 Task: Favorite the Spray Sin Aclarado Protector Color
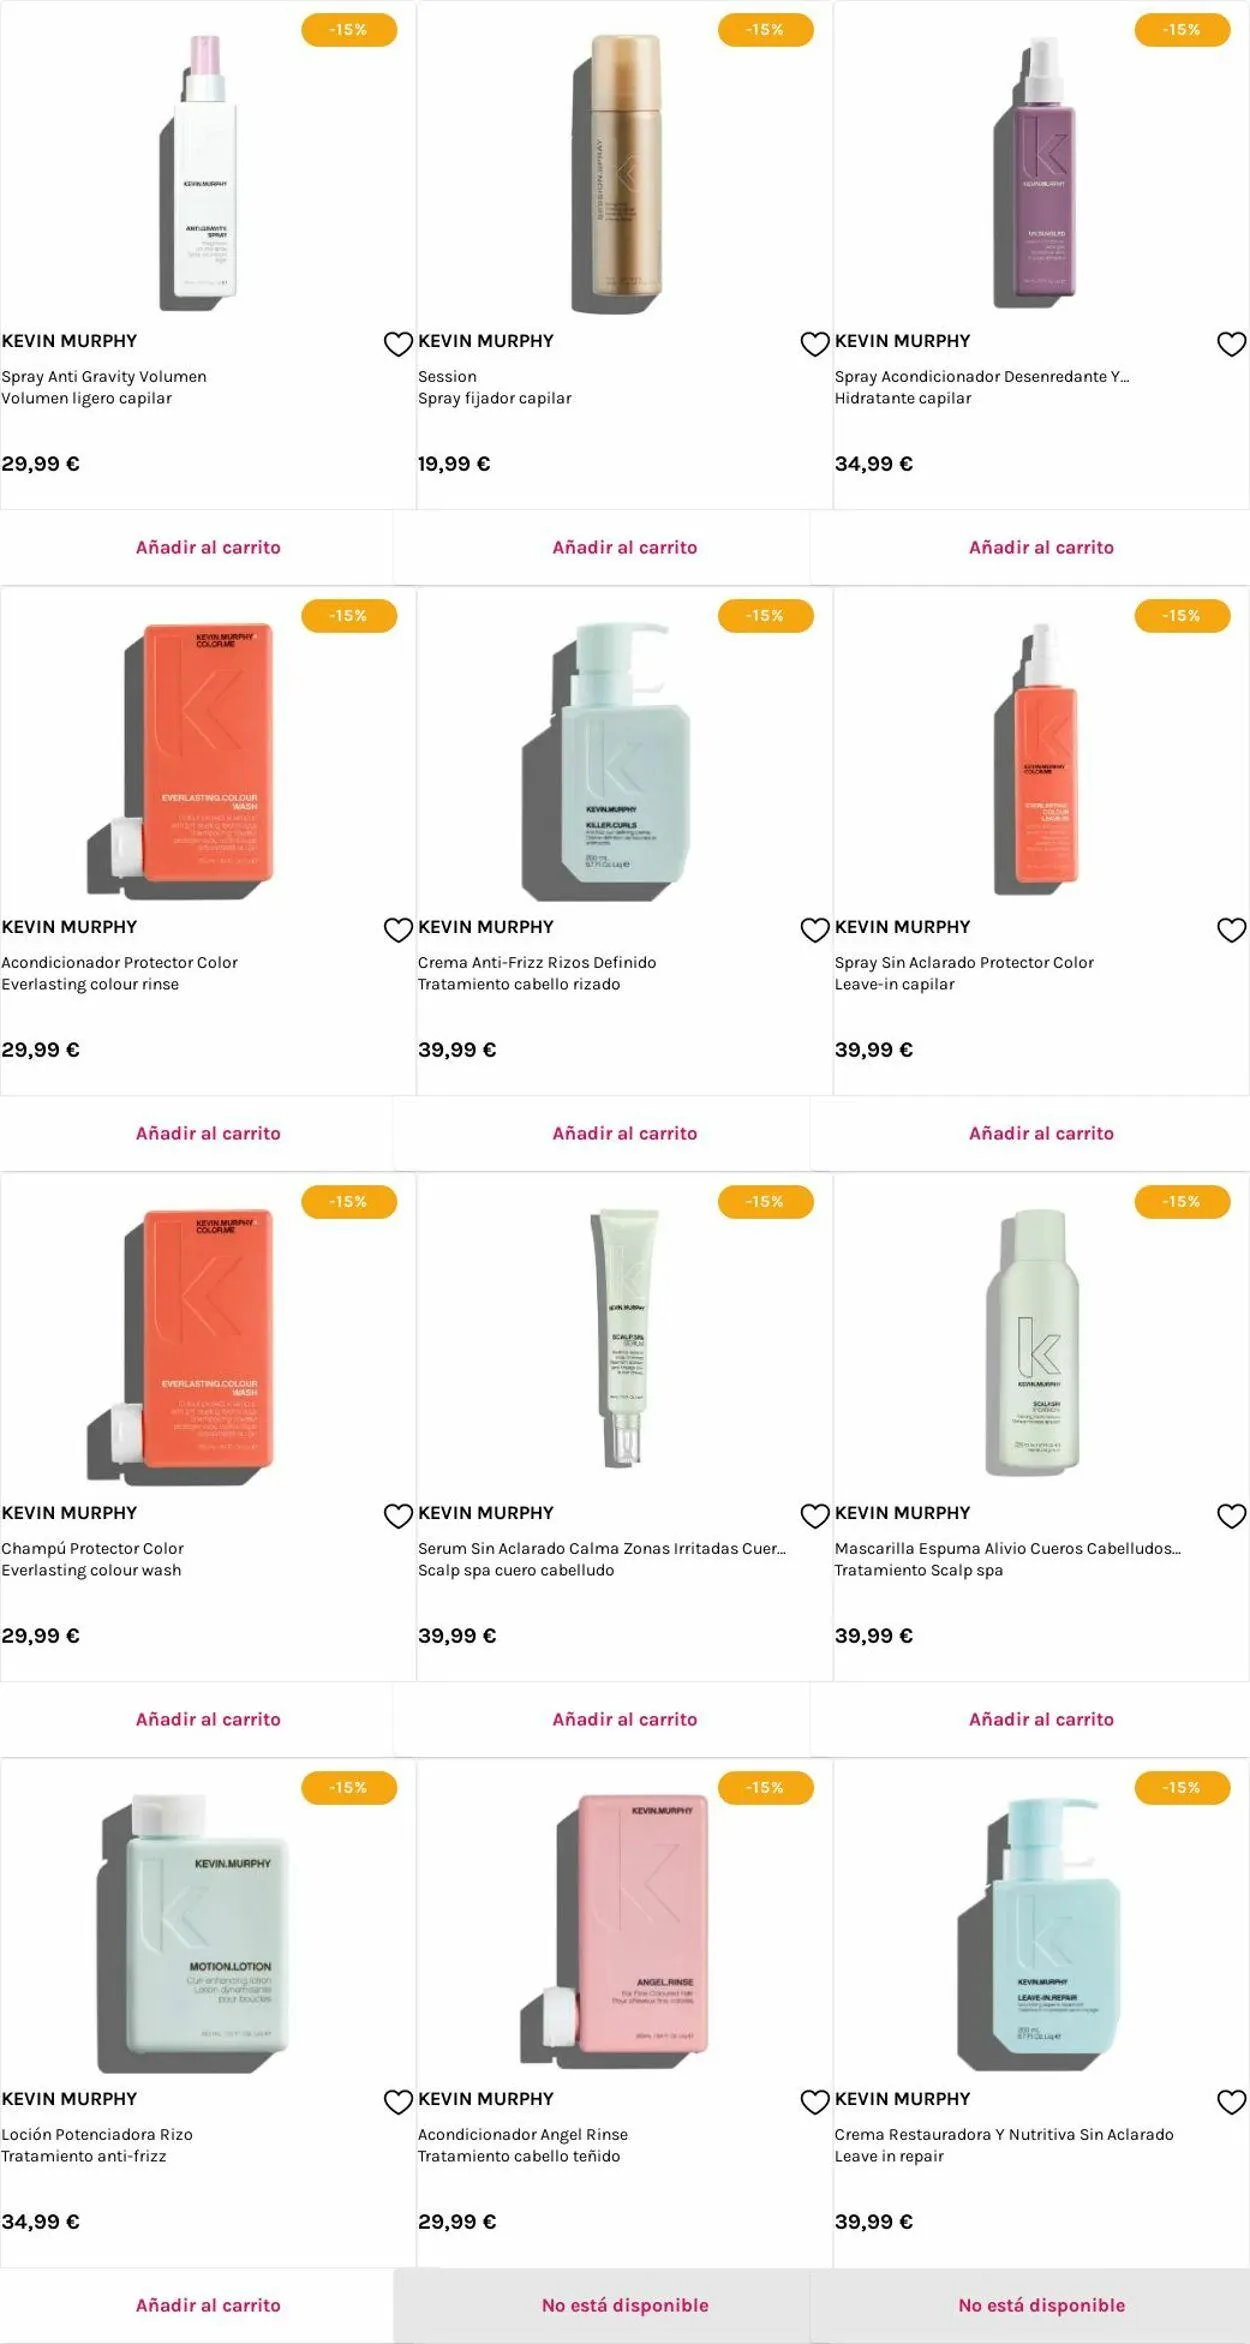[1231, 930]
